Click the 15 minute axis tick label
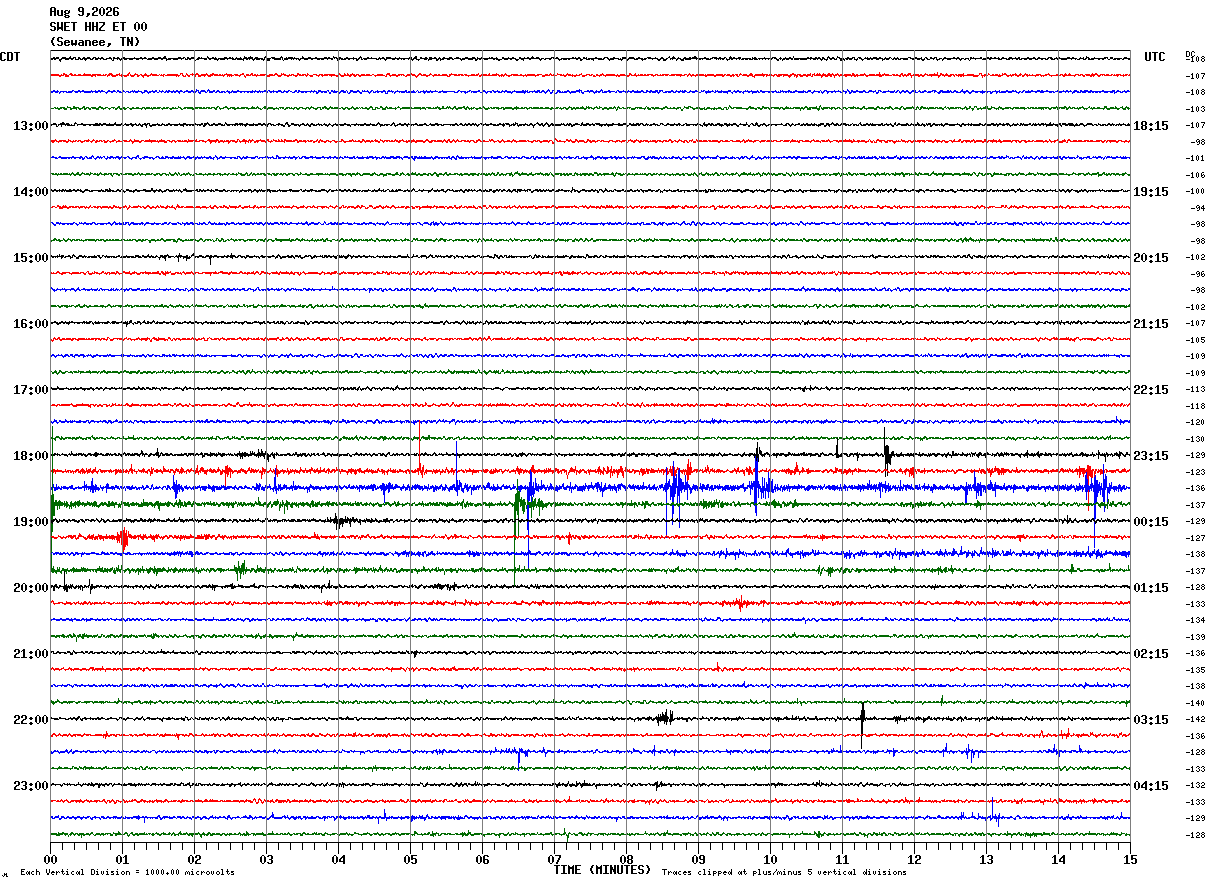The image size is (1210, 886). (x=1130, y=859)
